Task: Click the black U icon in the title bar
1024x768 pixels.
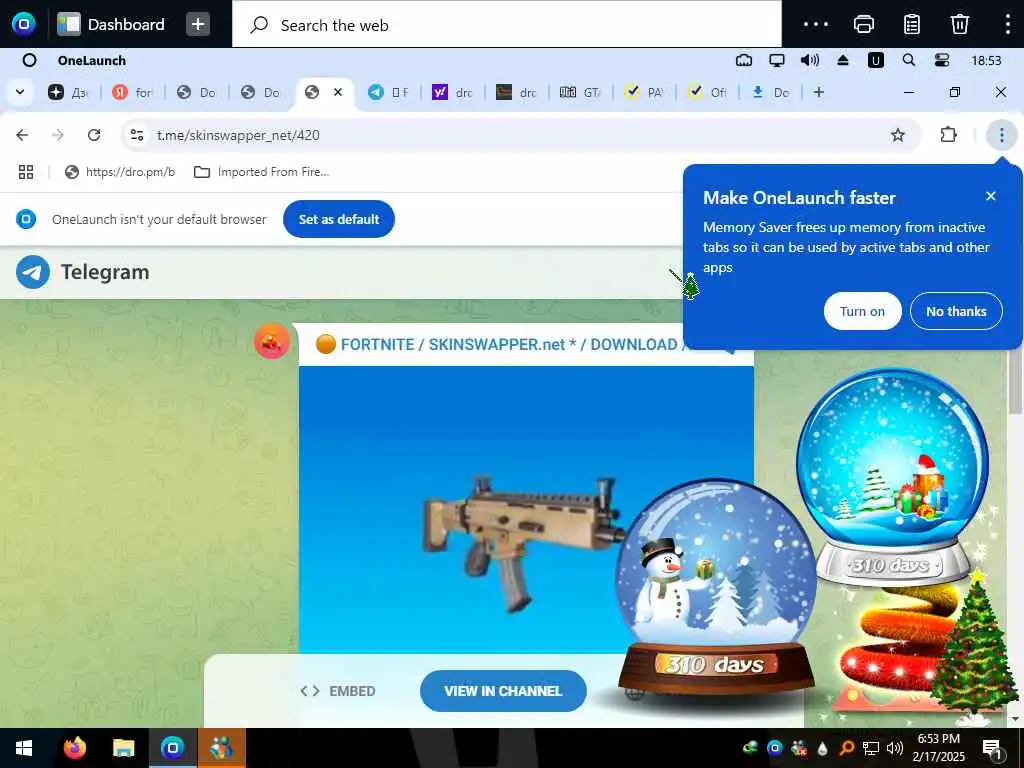Action: coord(876,61)
